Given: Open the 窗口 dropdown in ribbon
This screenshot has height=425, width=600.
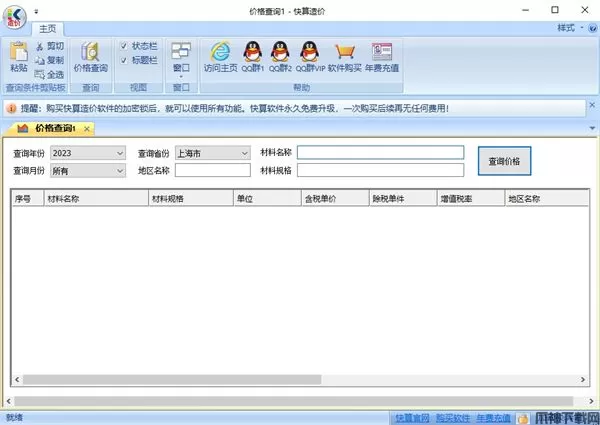Looking at the screenshot, I should tap(181, 59).
